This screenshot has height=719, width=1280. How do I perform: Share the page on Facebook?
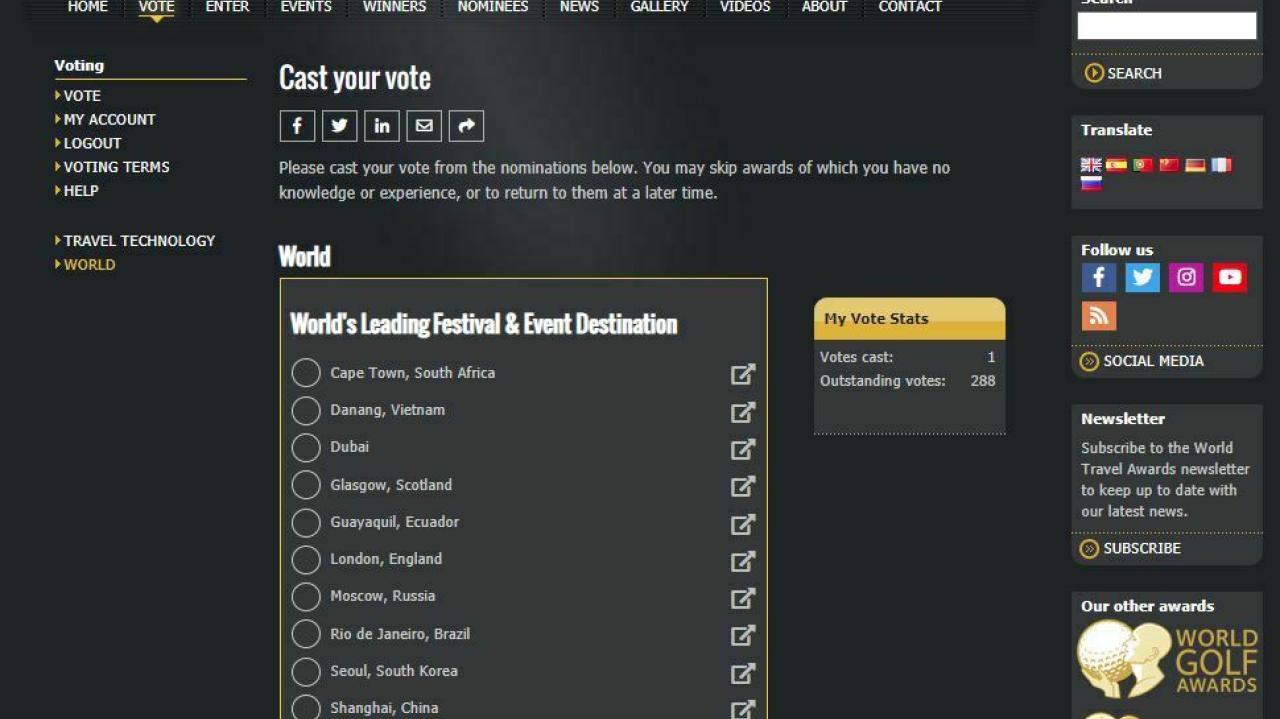(297, 126)
